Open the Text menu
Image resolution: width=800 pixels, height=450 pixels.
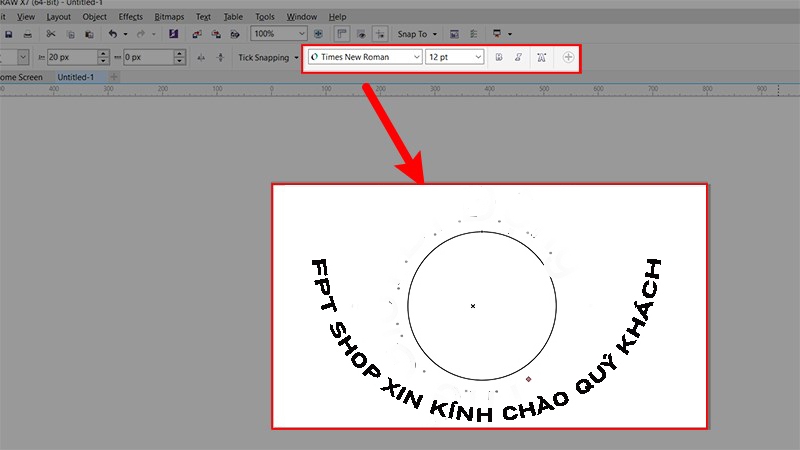coord(204,17)
